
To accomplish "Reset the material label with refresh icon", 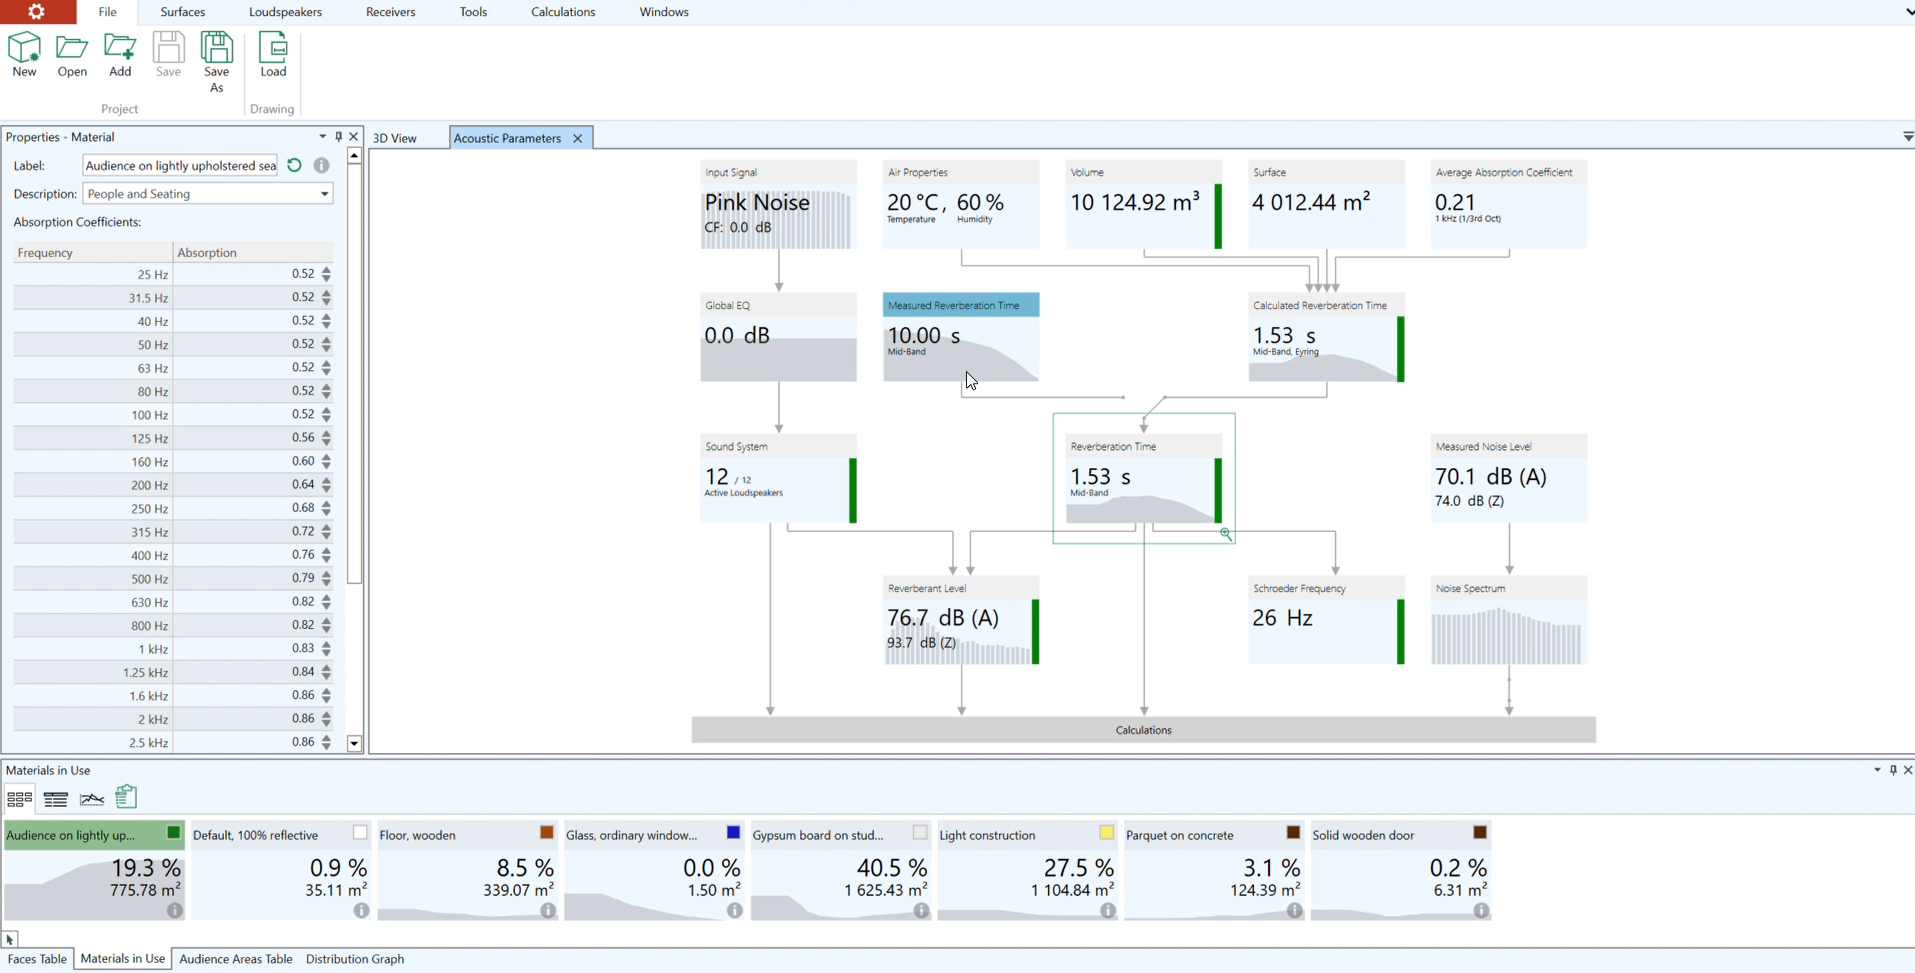I will click(x=294, y=165).
